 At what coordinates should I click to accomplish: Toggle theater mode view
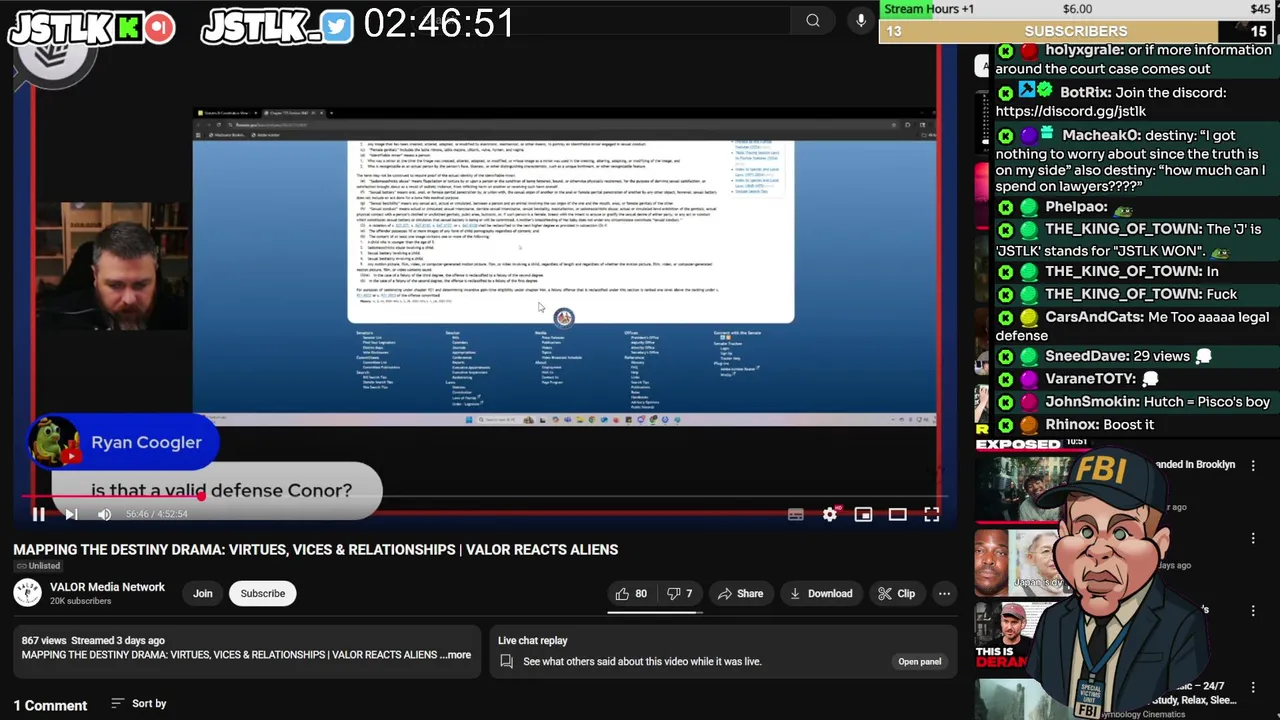point(897,514)
